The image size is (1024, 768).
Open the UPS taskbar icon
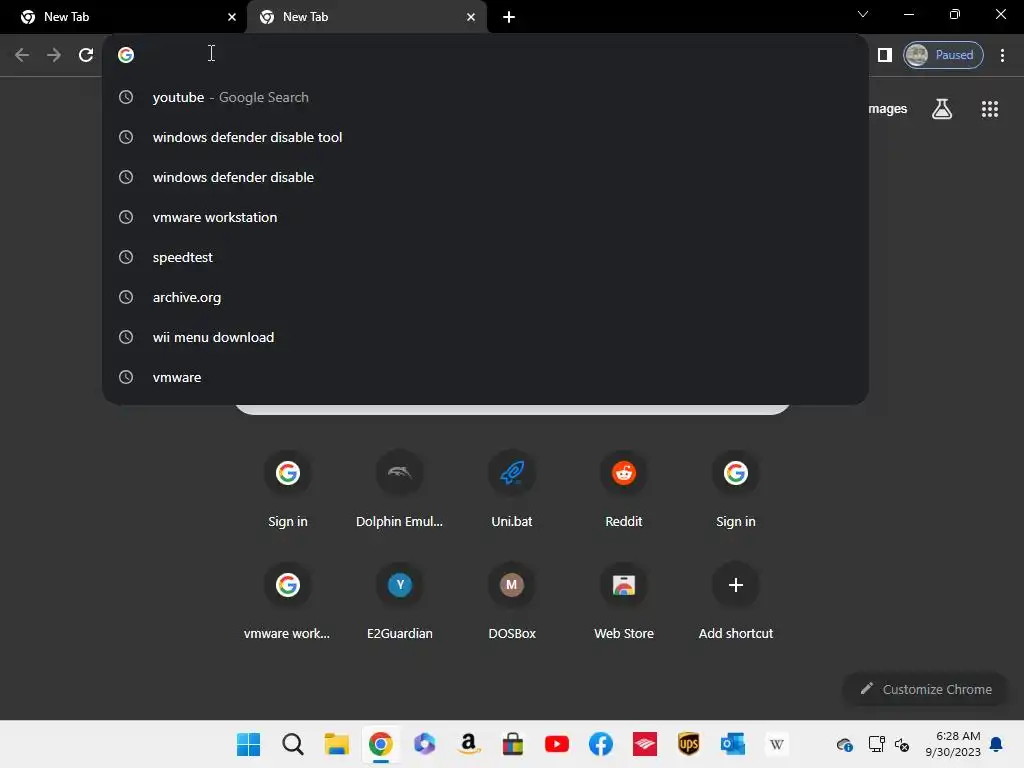pos(689,744)
